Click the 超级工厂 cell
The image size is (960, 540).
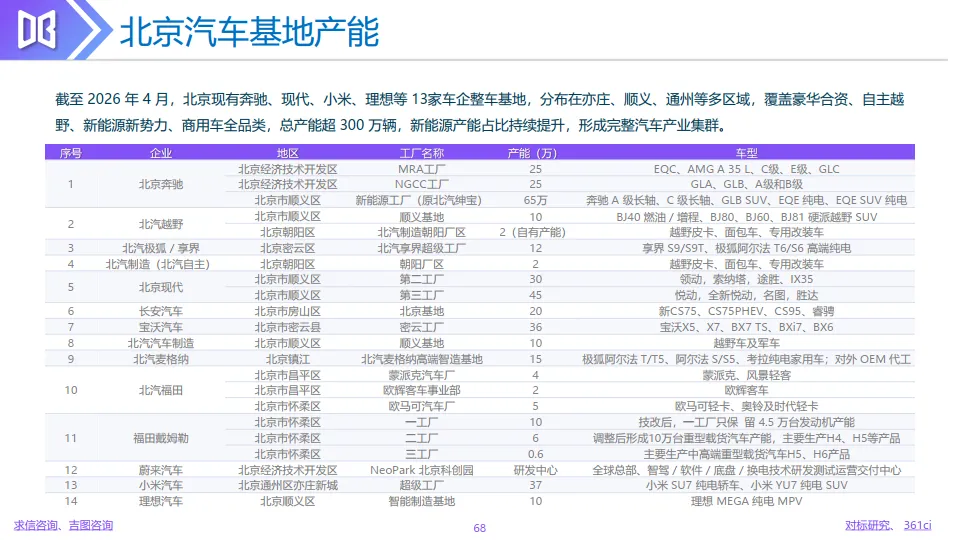[421, 485]
